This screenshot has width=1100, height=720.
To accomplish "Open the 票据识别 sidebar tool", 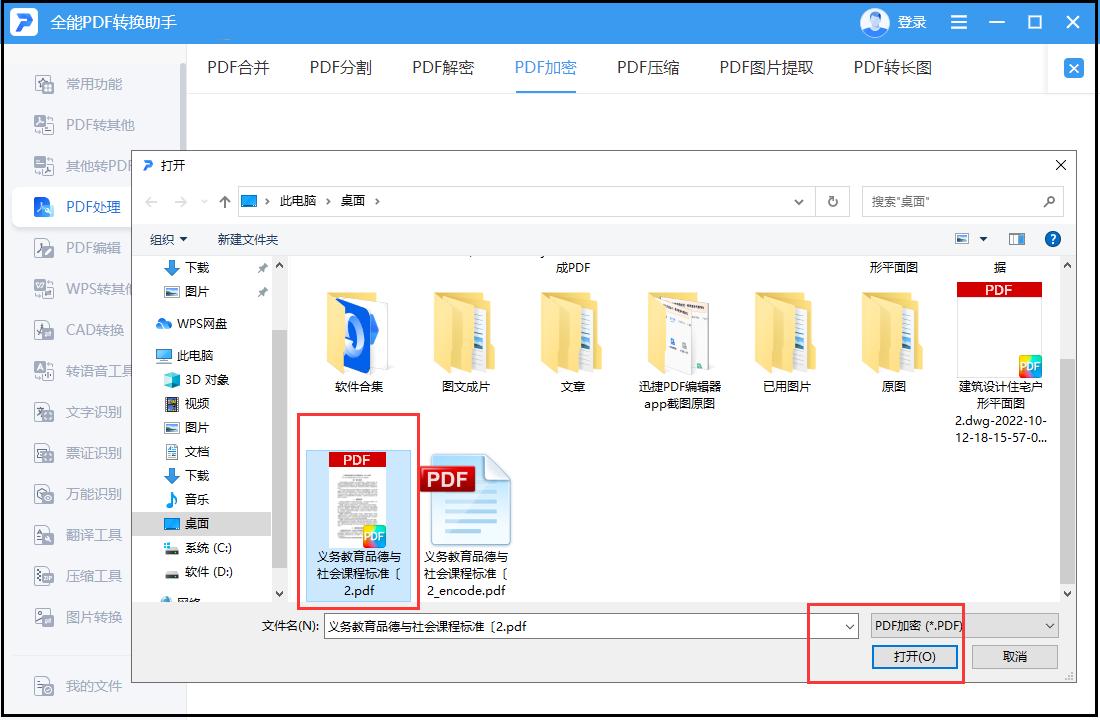I will click(75, 453).
